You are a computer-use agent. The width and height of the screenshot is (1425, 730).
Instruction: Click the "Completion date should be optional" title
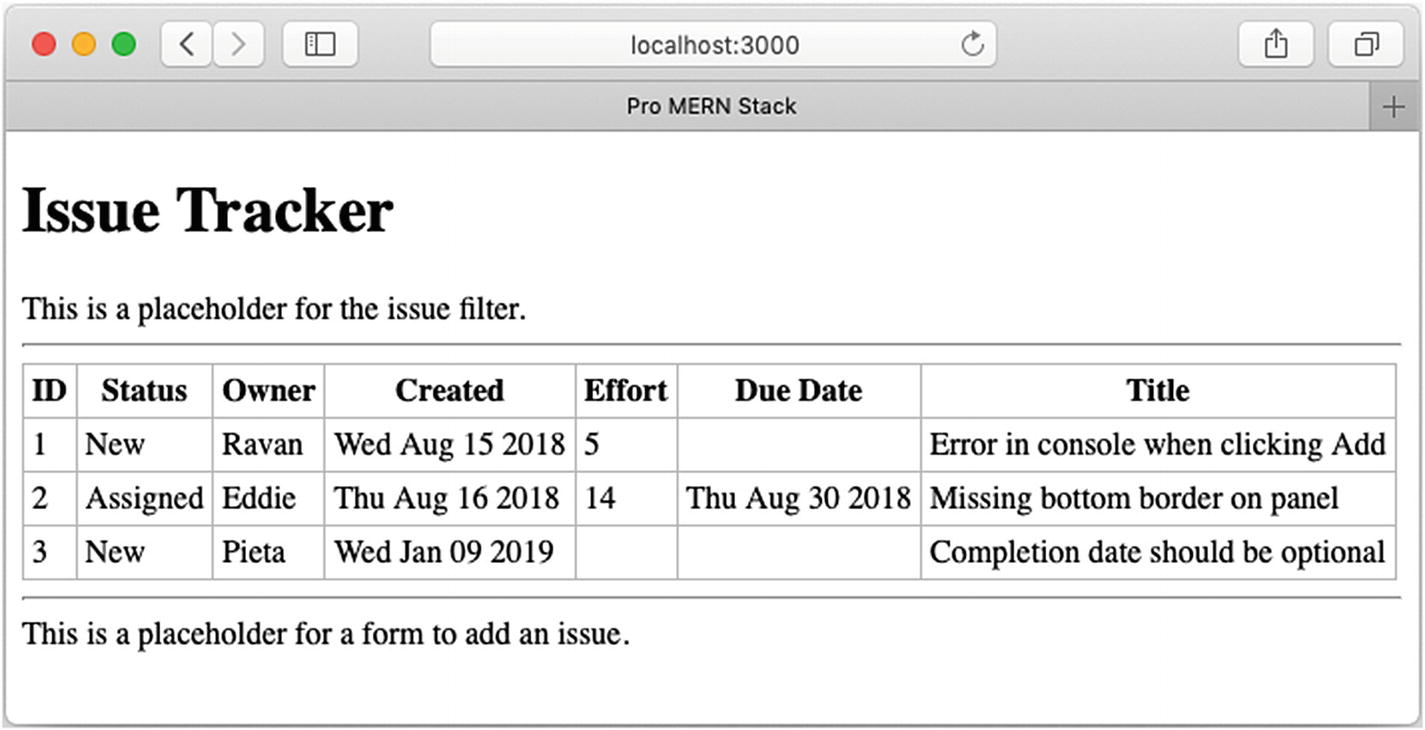[x=1157, y=552]
